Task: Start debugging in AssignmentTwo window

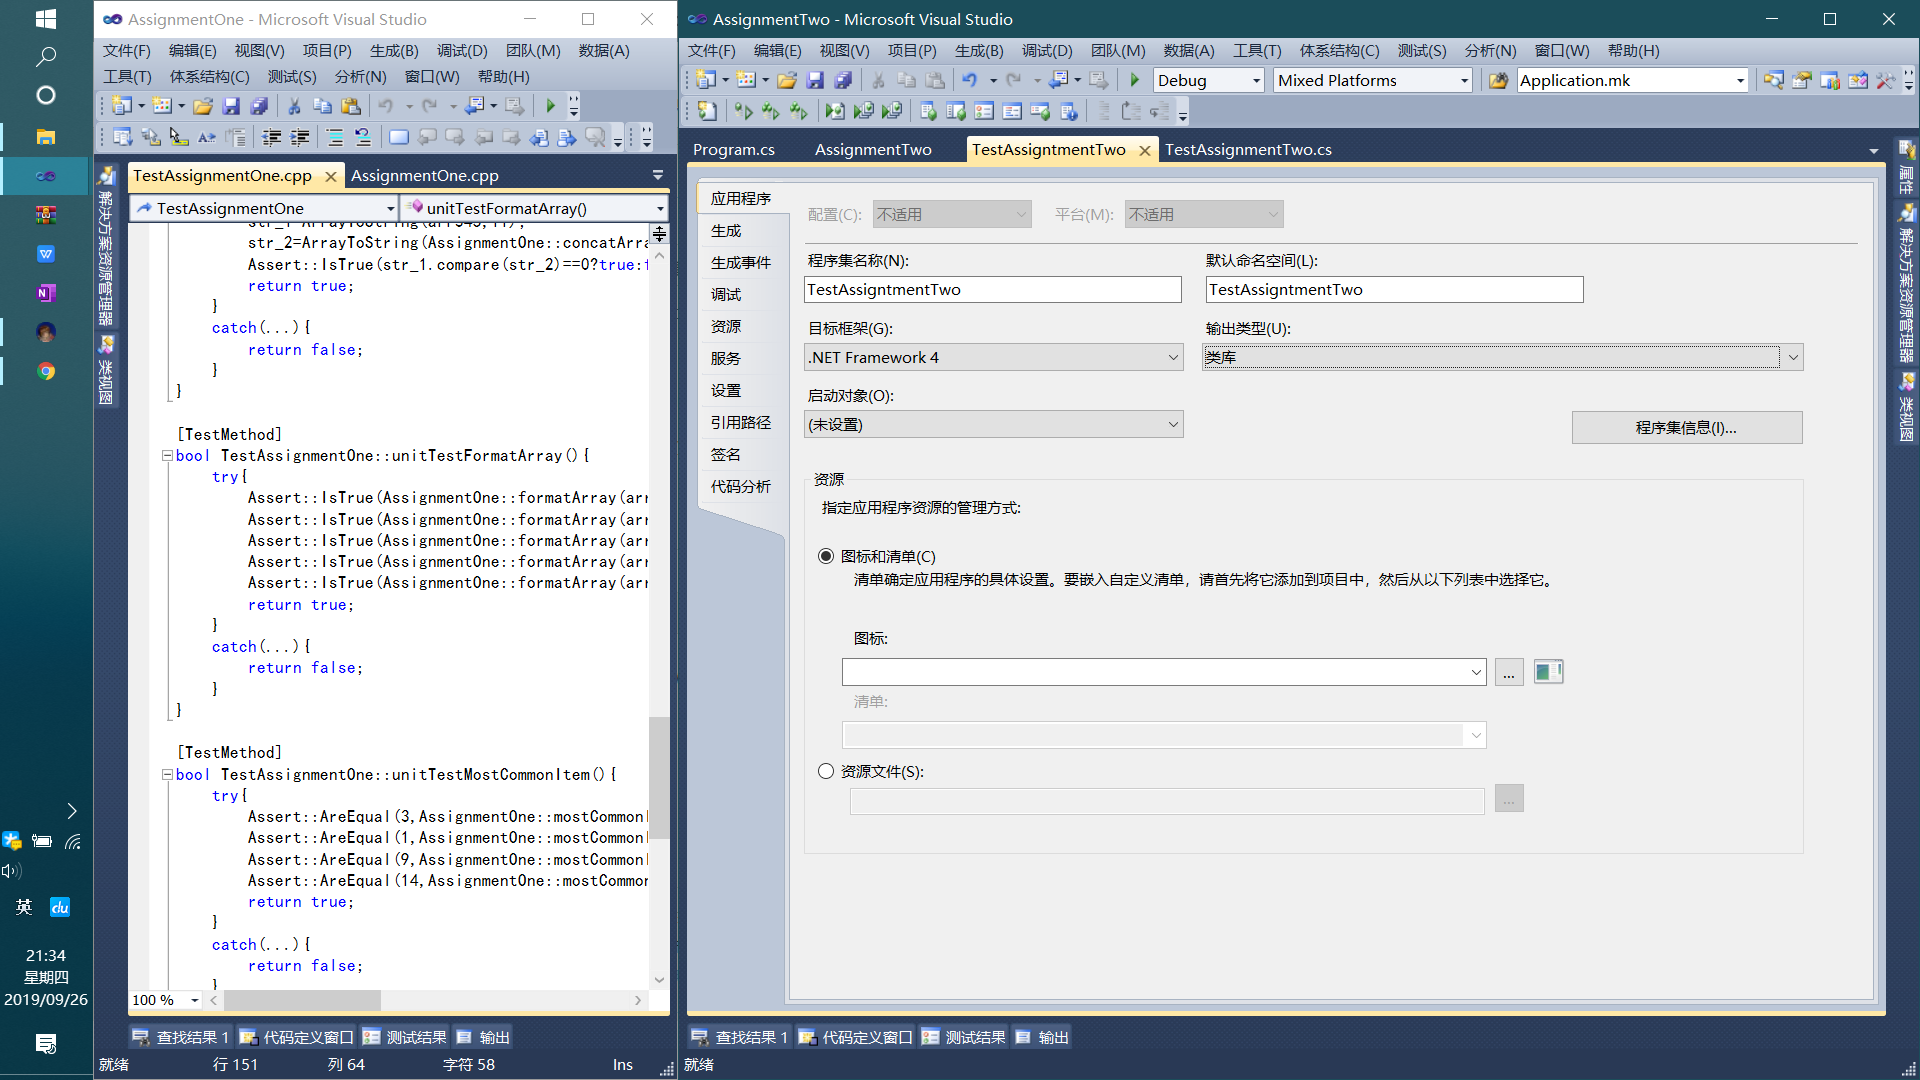Action: (x=1134, y=80)
